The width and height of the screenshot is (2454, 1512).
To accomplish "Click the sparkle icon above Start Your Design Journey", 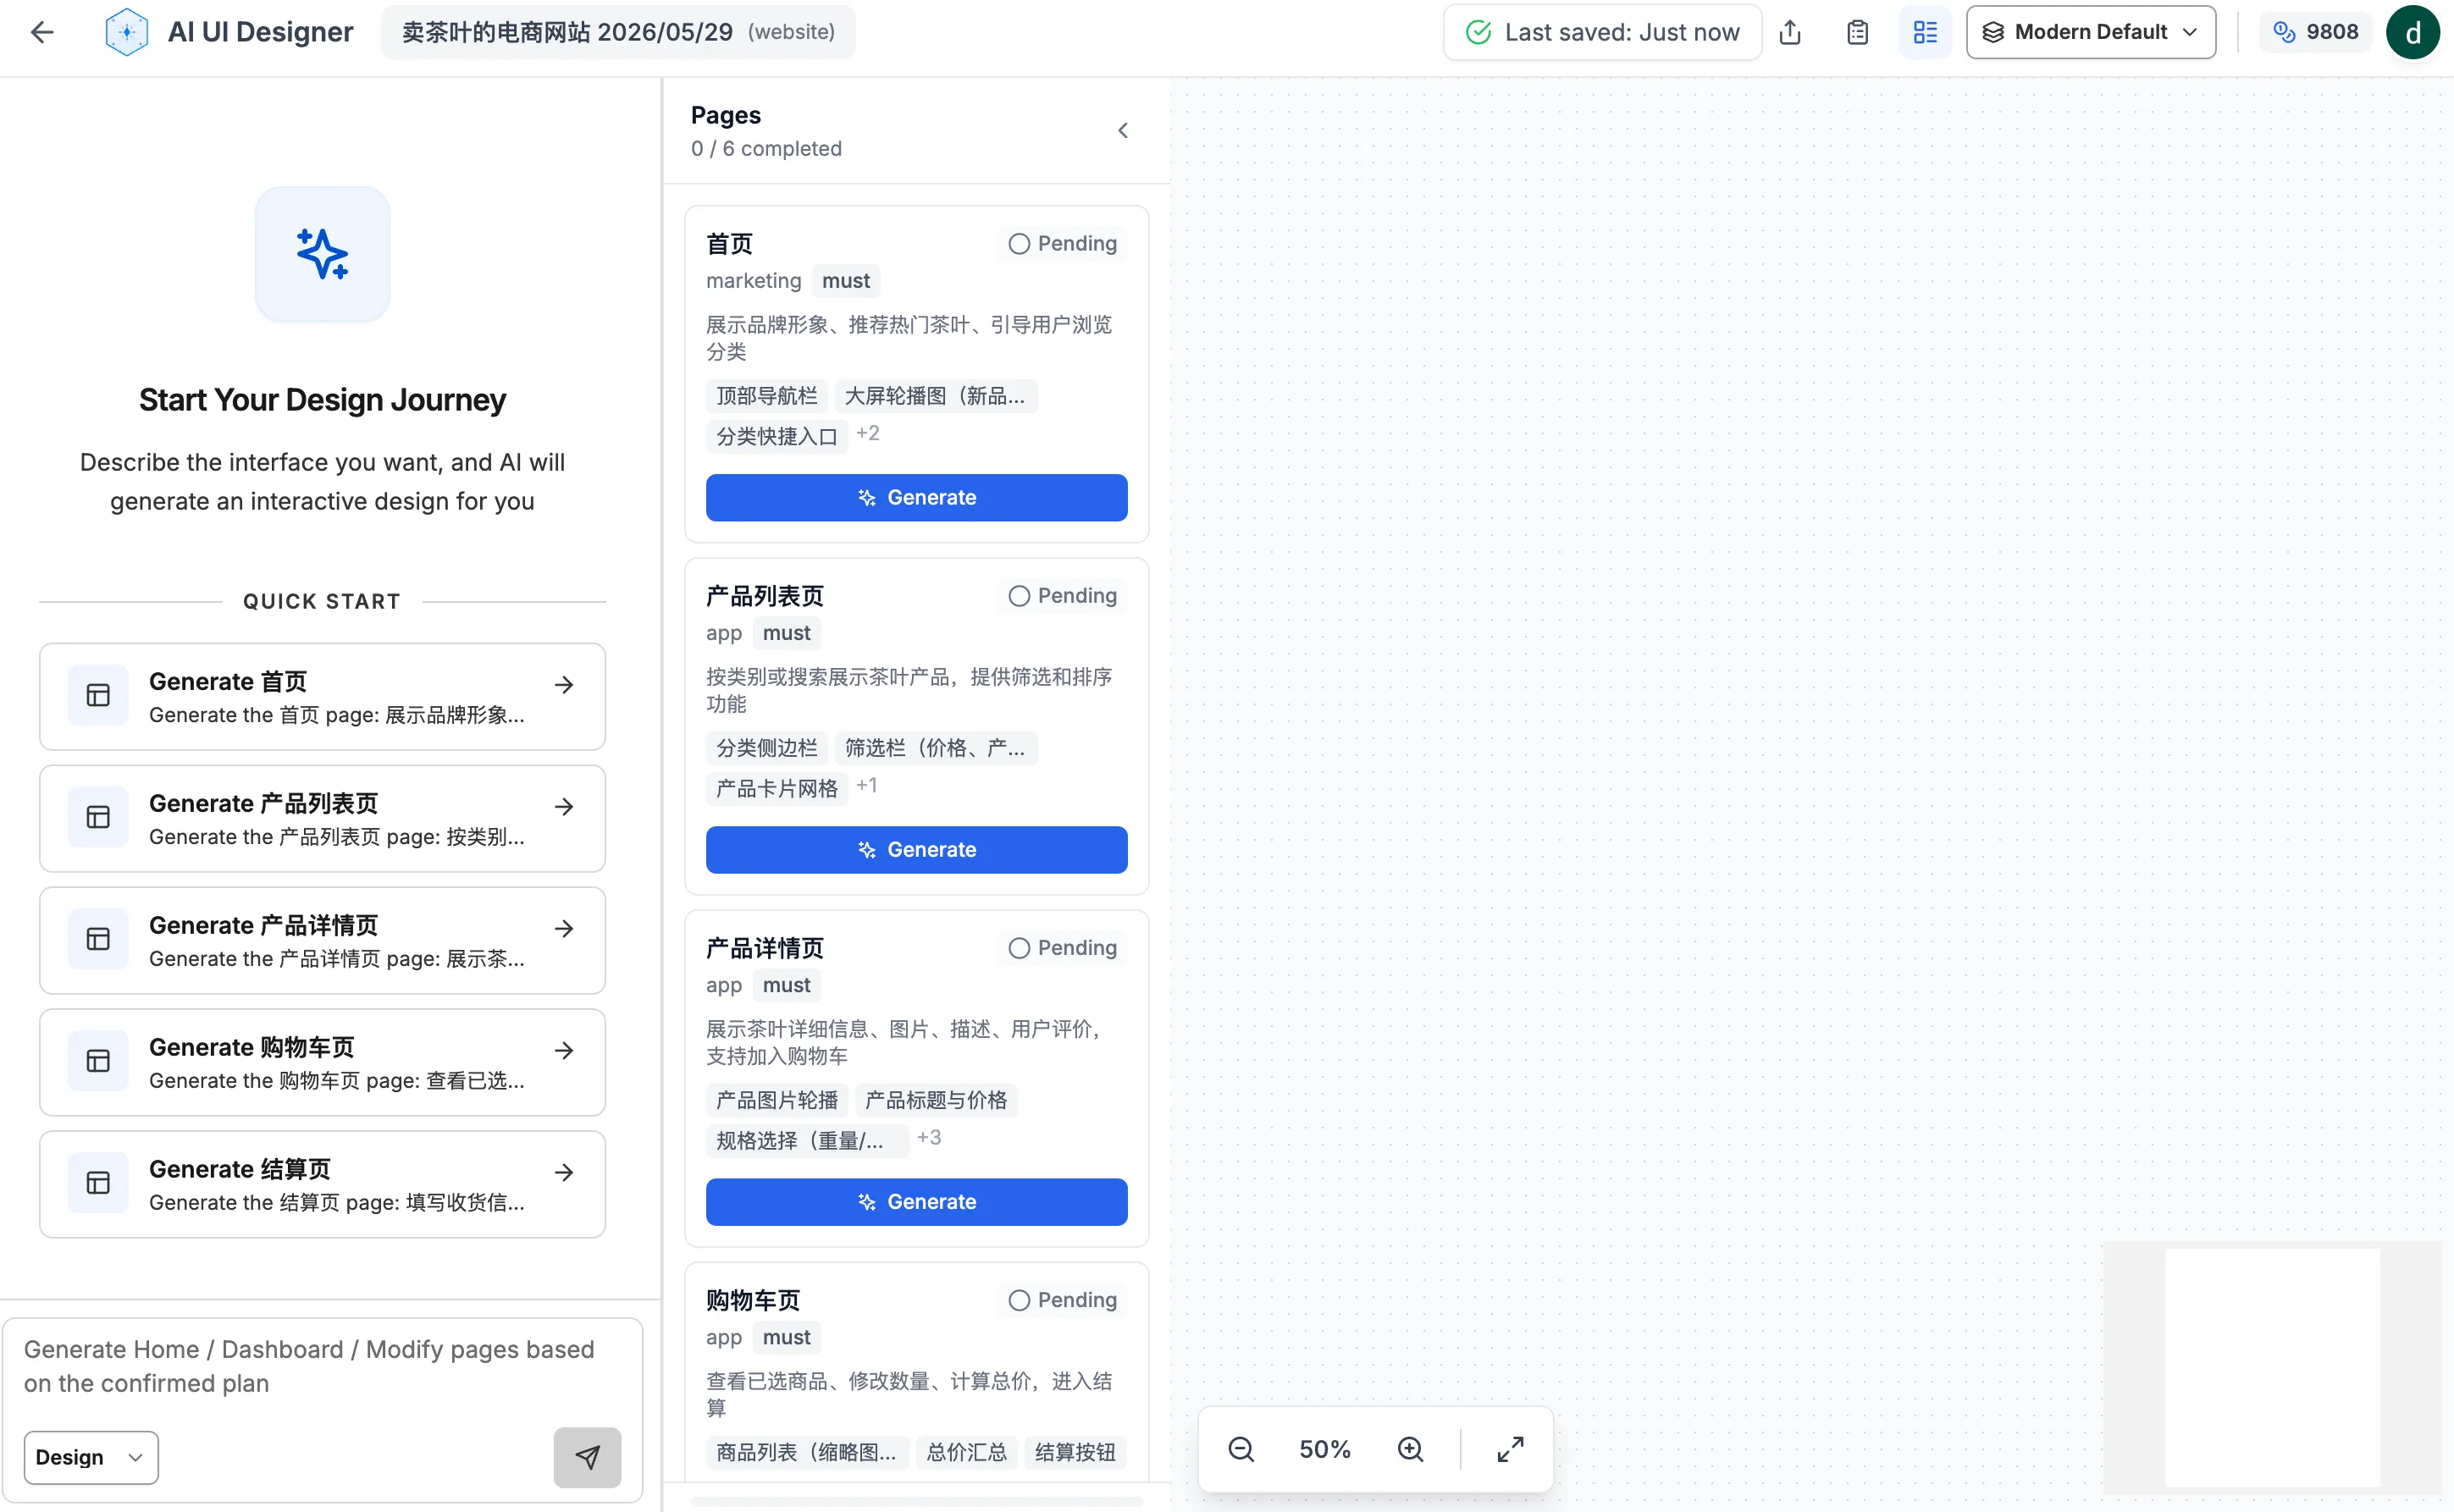I will click(322, 254).
